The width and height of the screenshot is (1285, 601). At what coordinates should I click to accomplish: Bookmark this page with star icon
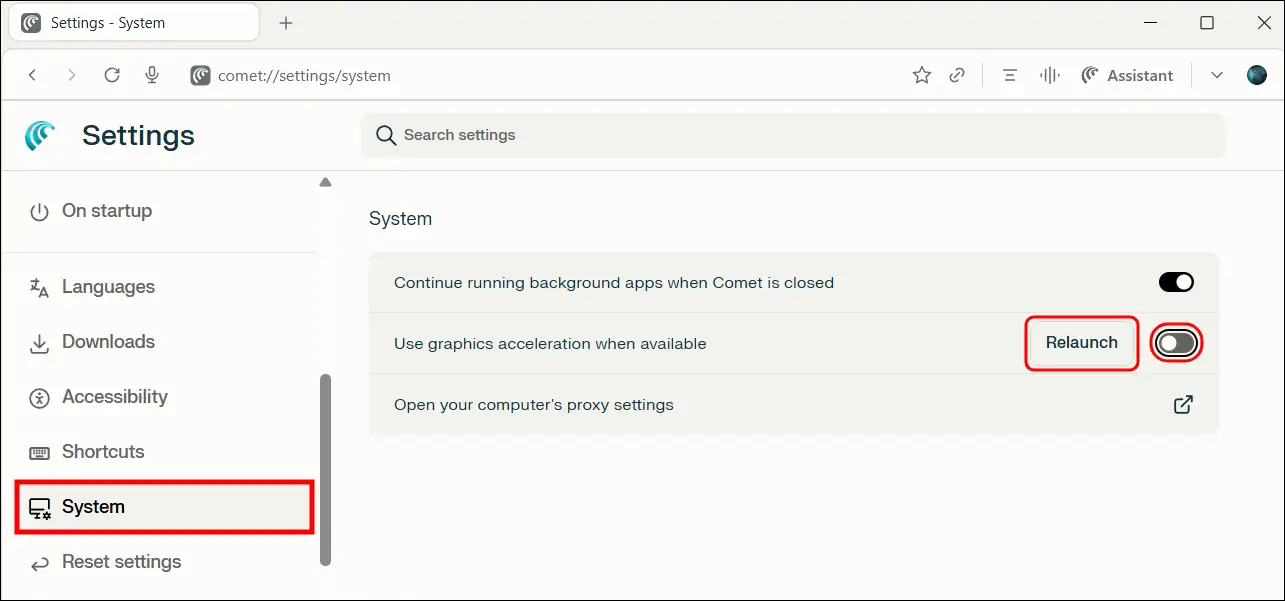921,75
